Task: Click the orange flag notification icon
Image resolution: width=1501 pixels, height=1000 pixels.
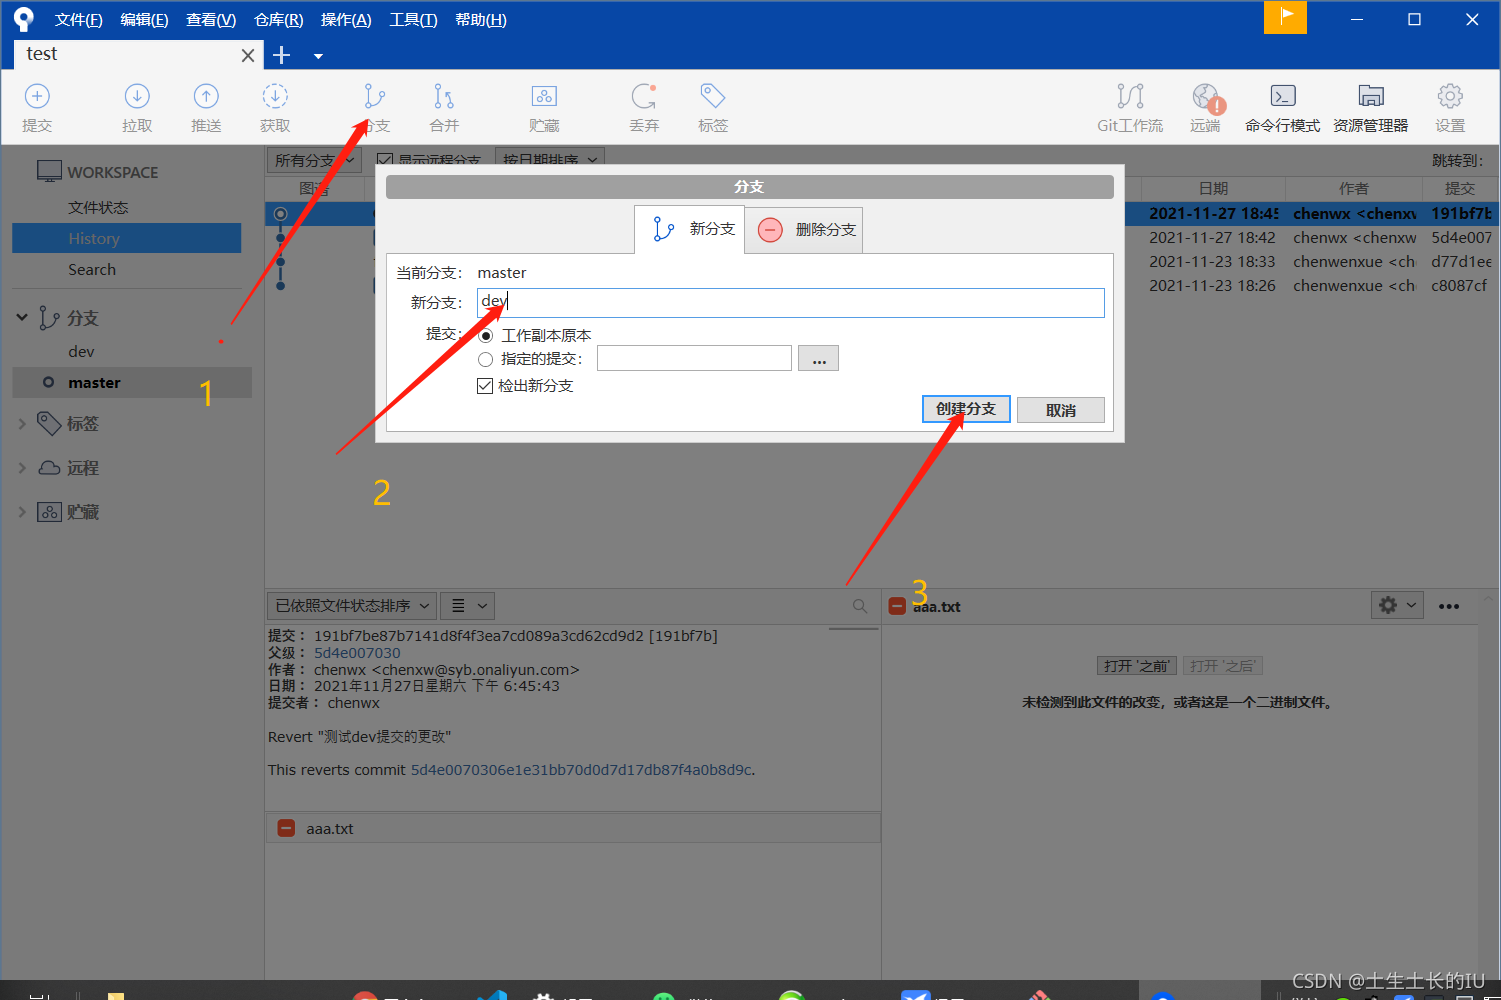Action: (x=1285, y=17)
